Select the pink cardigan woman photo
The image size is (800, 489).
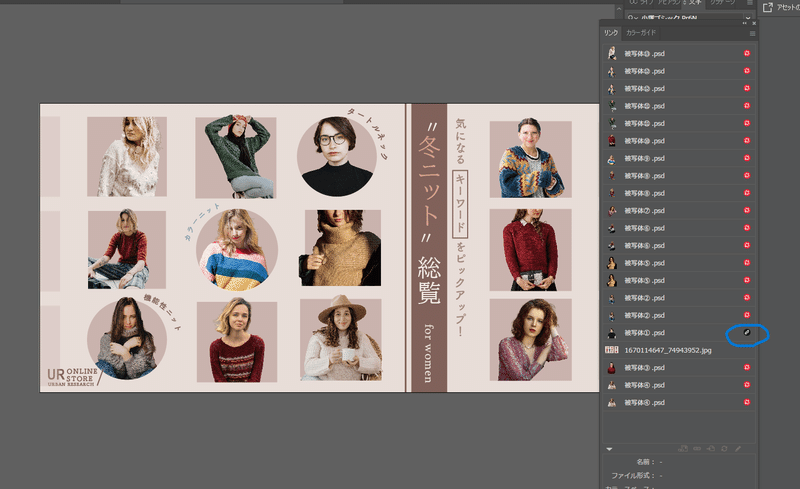(531, 340)
